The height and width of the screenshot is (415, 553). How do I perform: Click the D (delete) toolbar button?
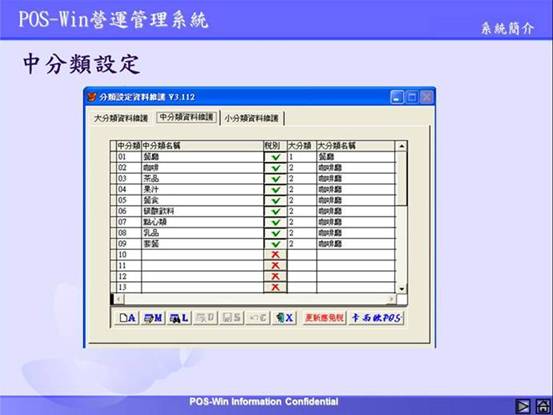click(205, 318)
